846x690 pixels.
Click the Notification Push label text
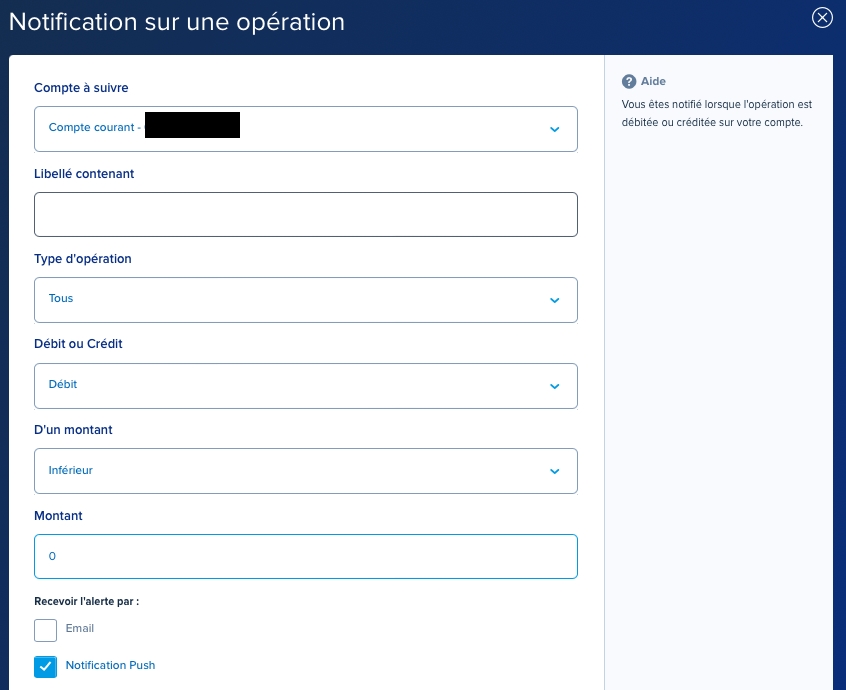pyautogui.click(x=110, y=666)
